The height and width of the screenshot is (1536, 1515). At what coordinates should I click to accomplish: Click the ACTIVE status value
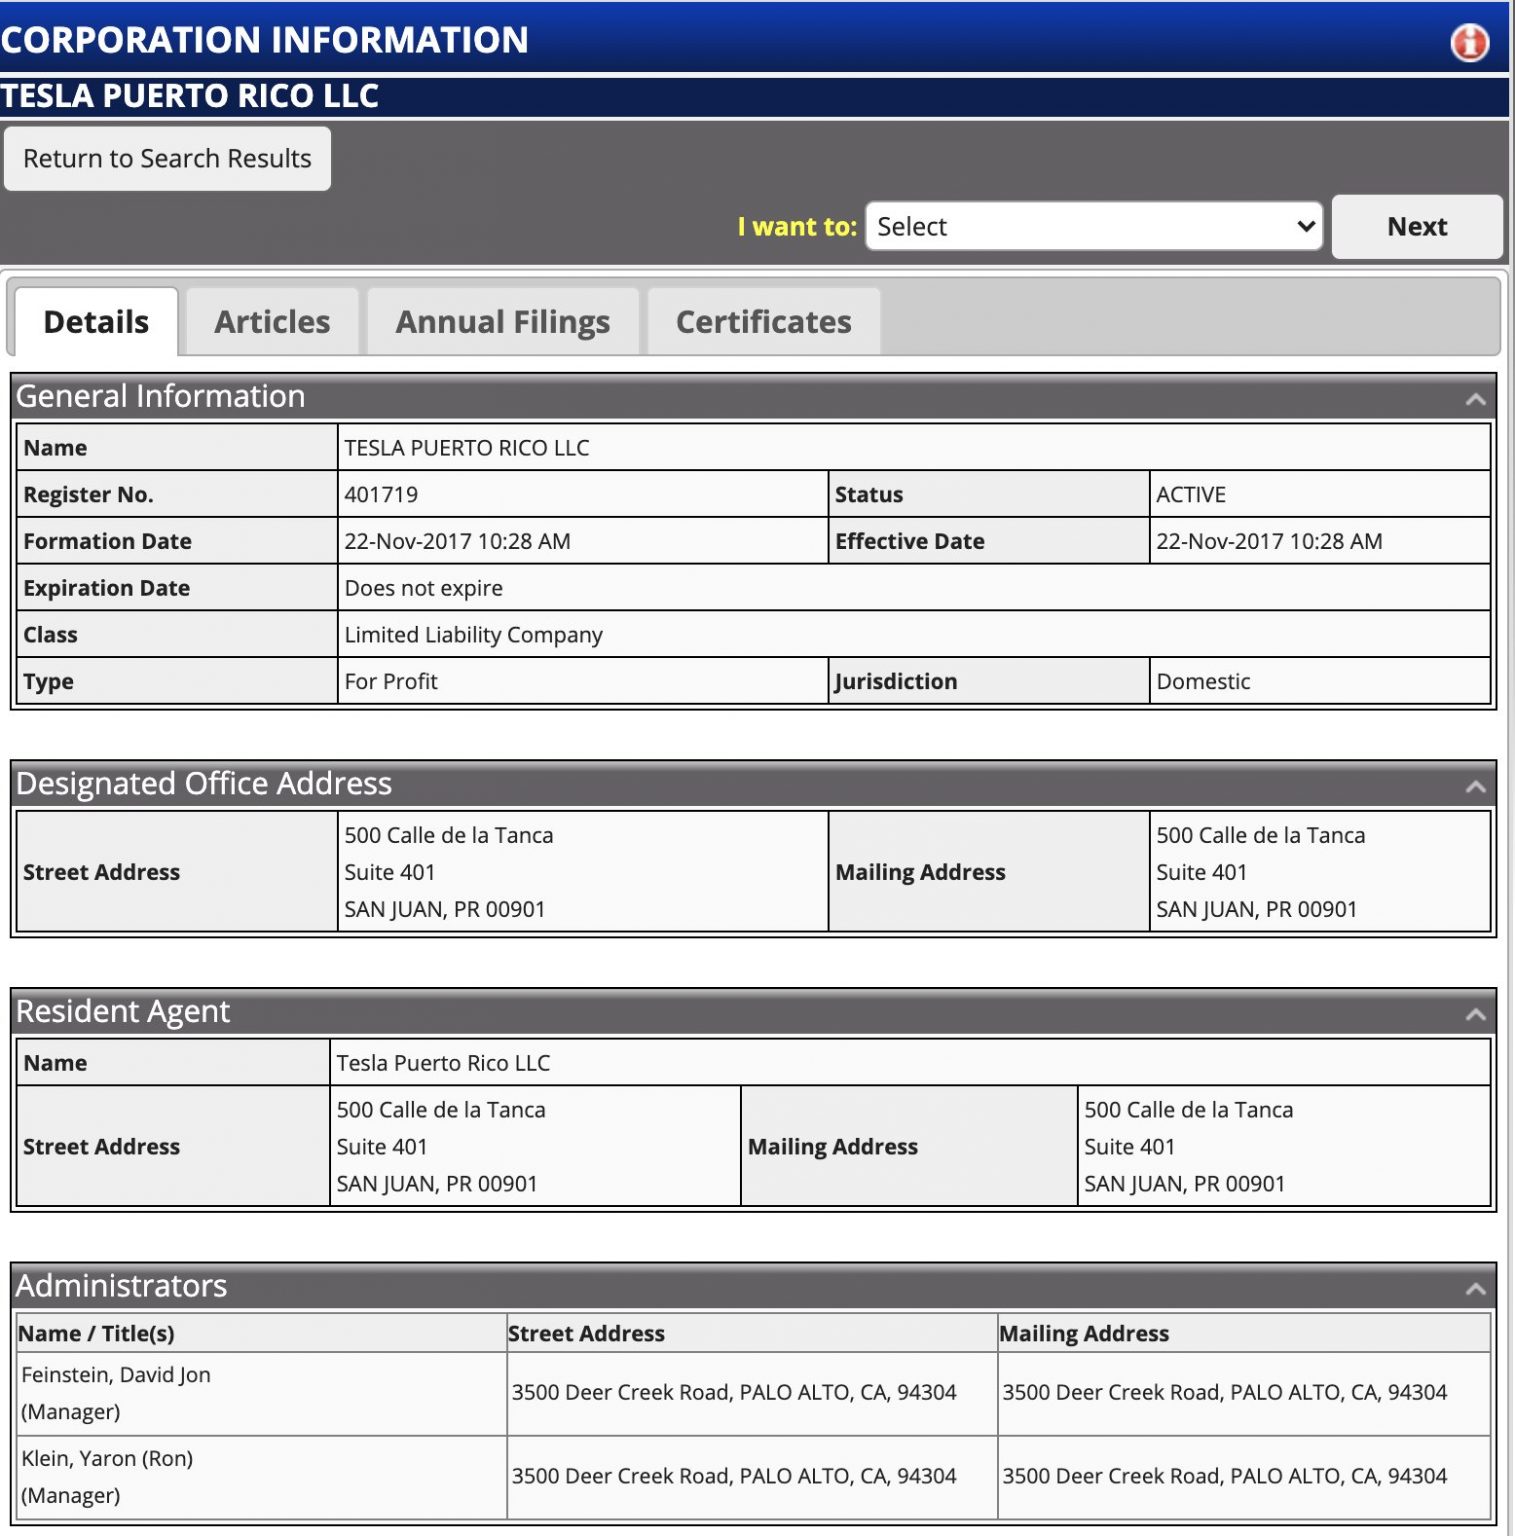coord(1191,494)
